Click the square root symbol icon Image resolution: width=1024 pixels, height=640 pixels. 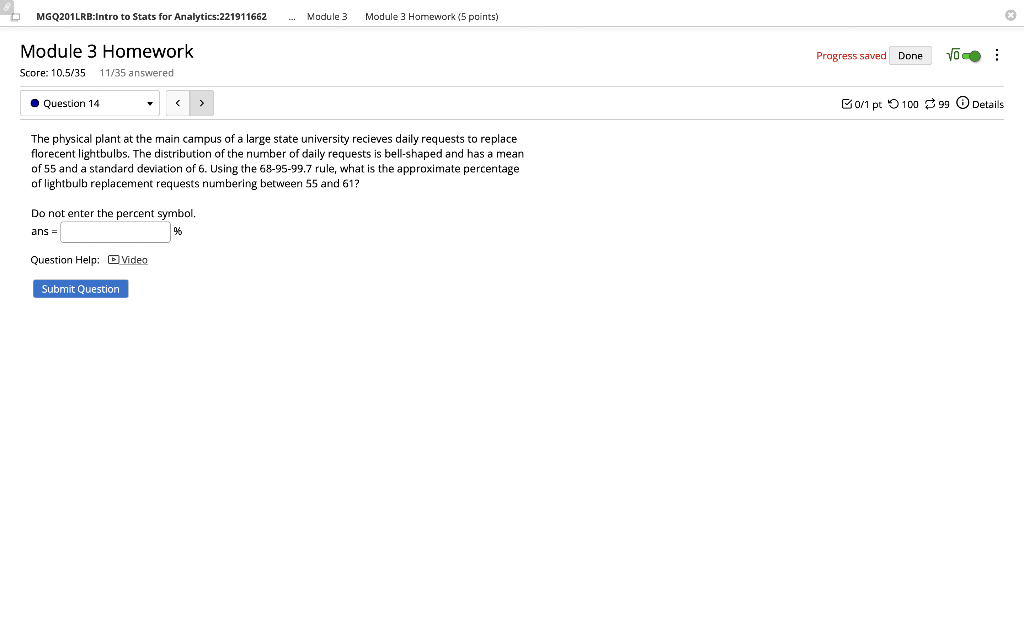tap(953, 56)
